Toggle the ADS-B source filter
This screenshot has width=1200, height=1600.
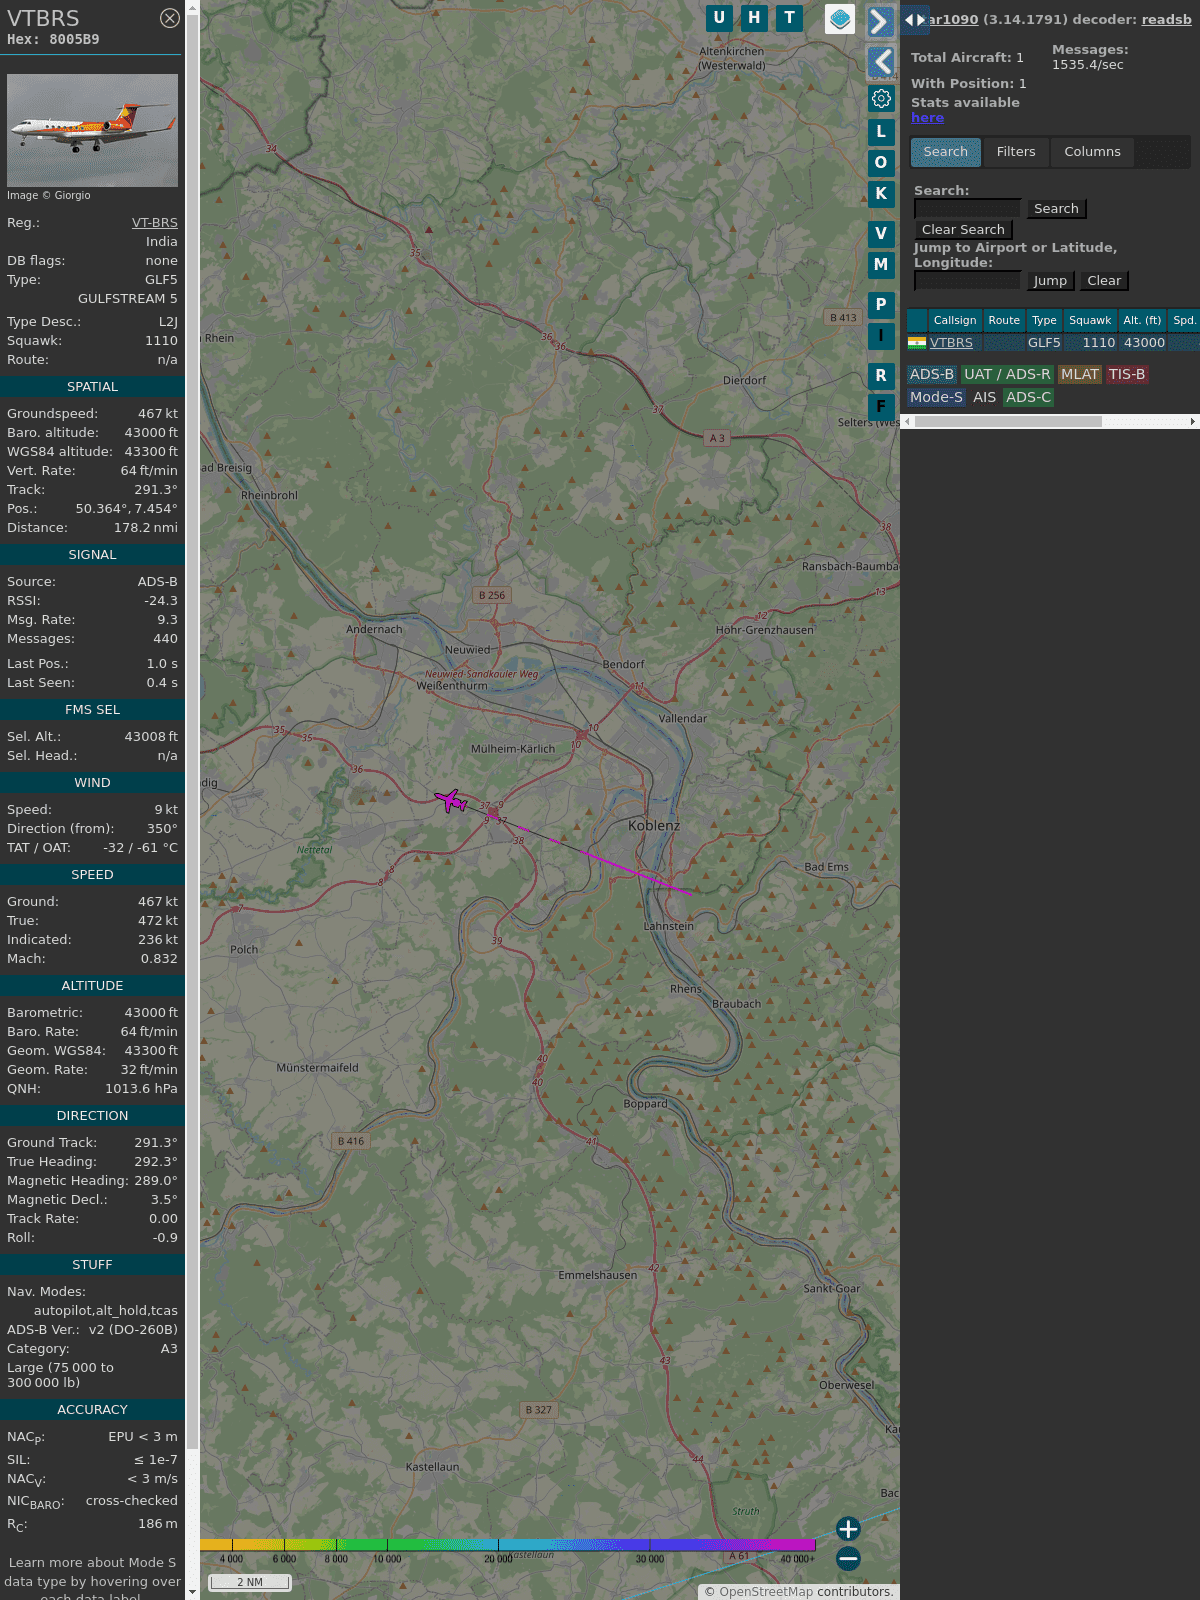point(931,374)
